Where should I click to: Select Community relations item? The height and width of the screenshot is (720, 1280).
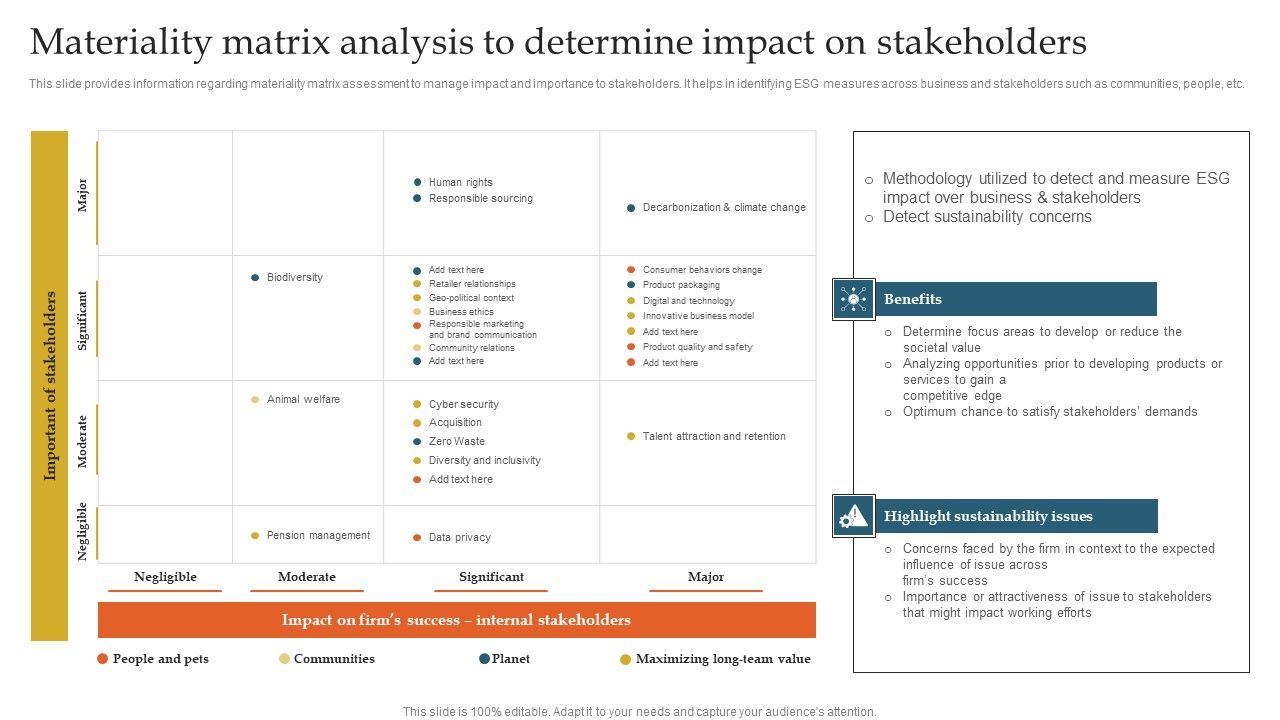click(x=471, y=348)
